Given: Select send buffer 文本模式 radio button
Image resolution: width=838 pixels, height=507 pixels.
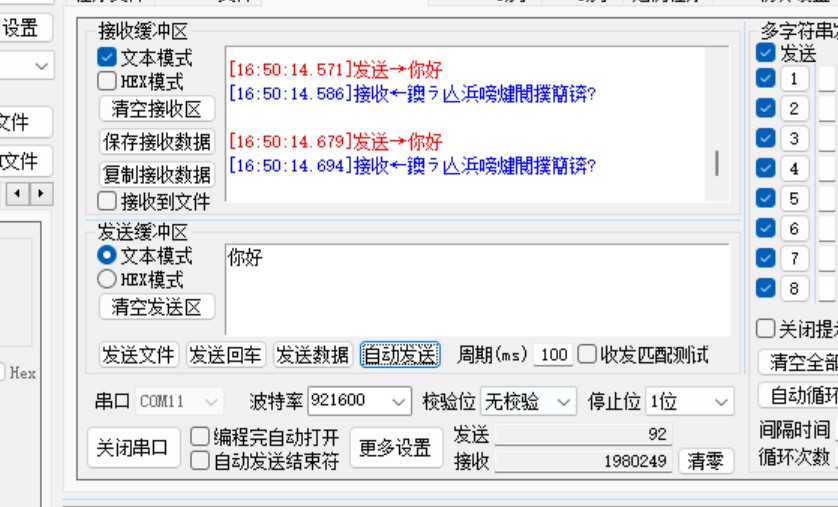Looking at the screenshot, I should 107,255.
